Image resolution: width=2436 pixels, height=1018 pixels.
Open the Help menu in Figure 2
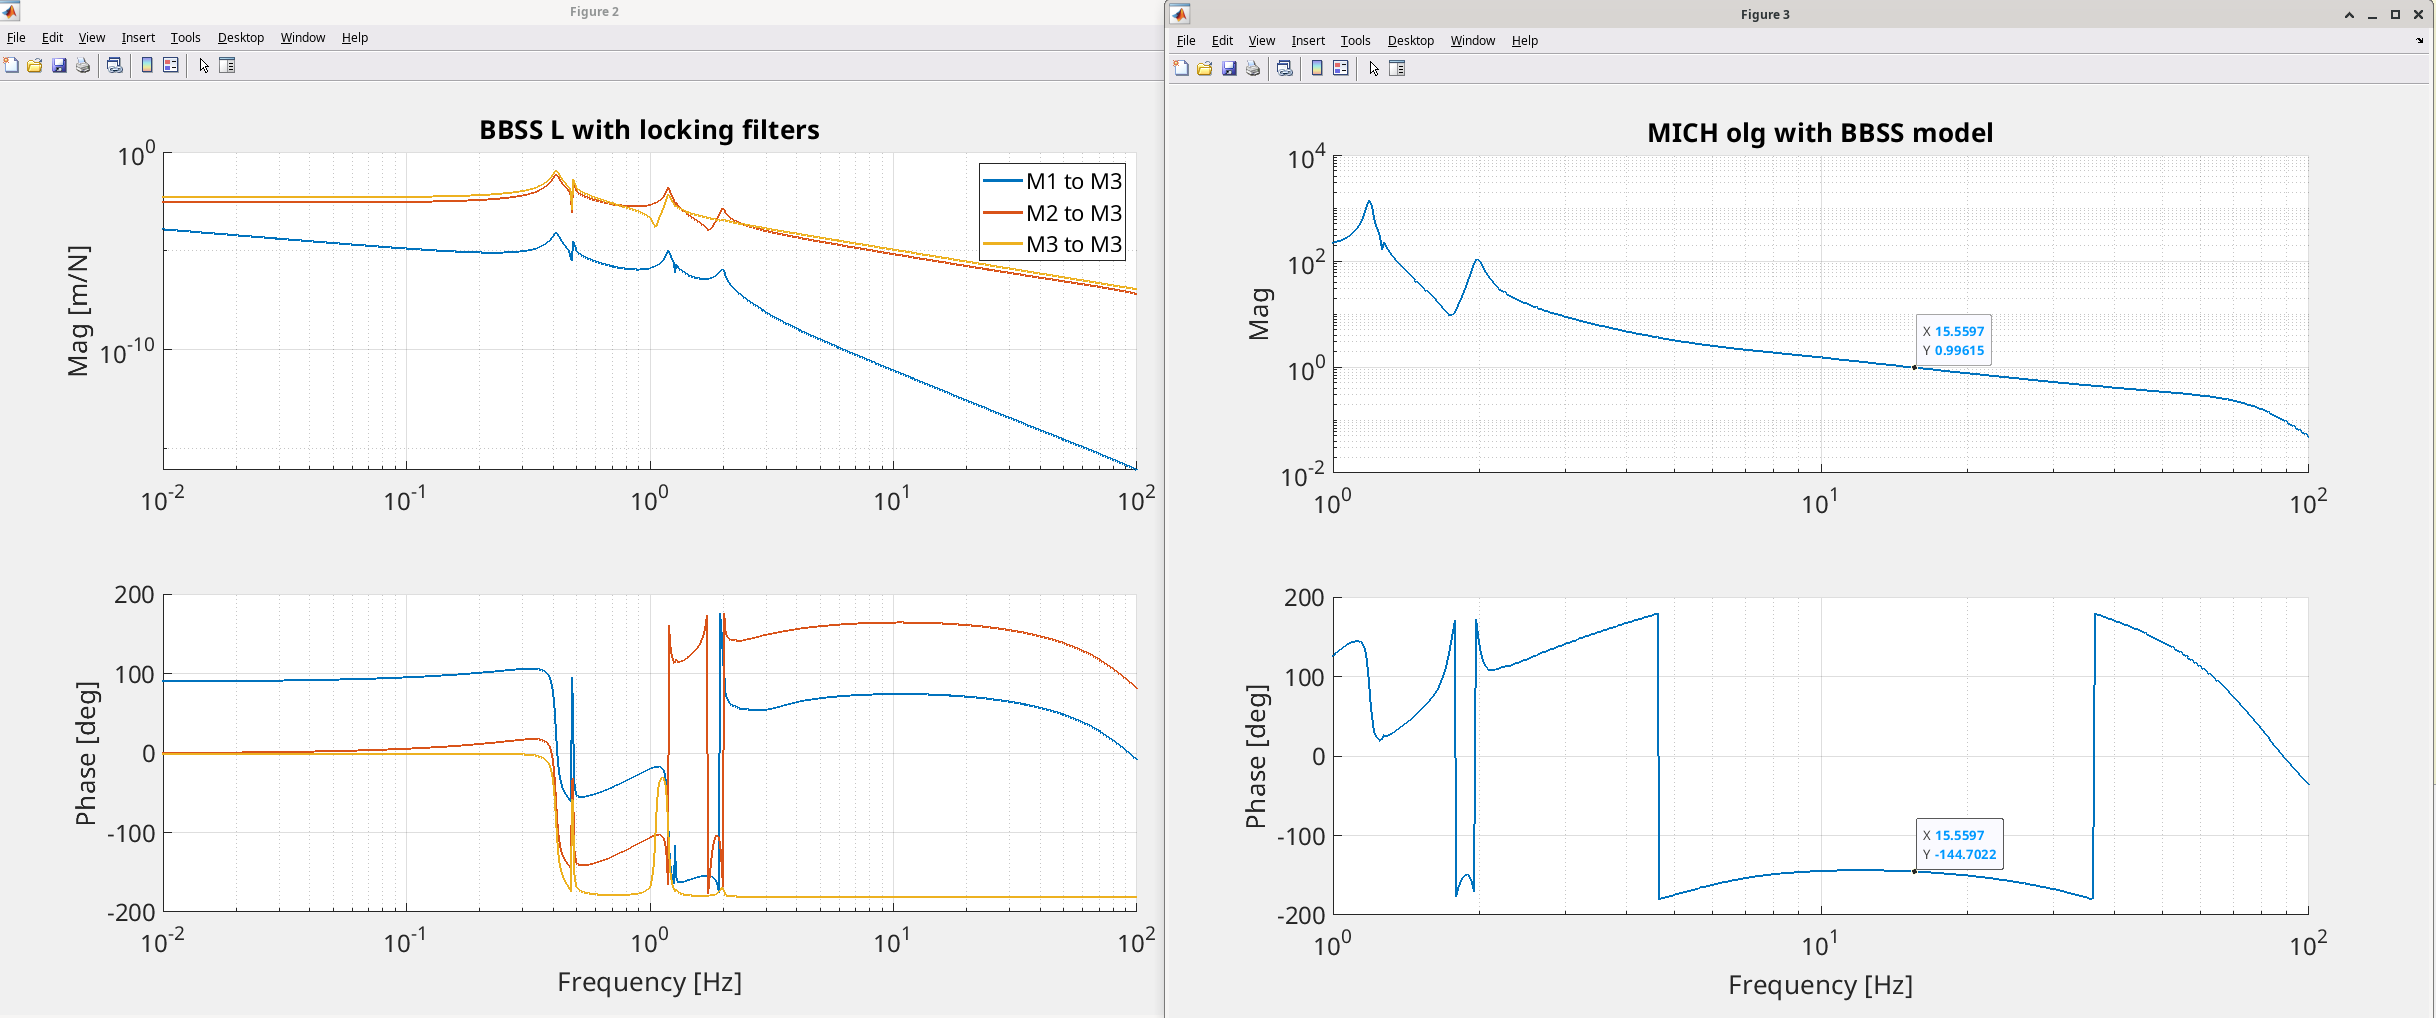[355, 38]
